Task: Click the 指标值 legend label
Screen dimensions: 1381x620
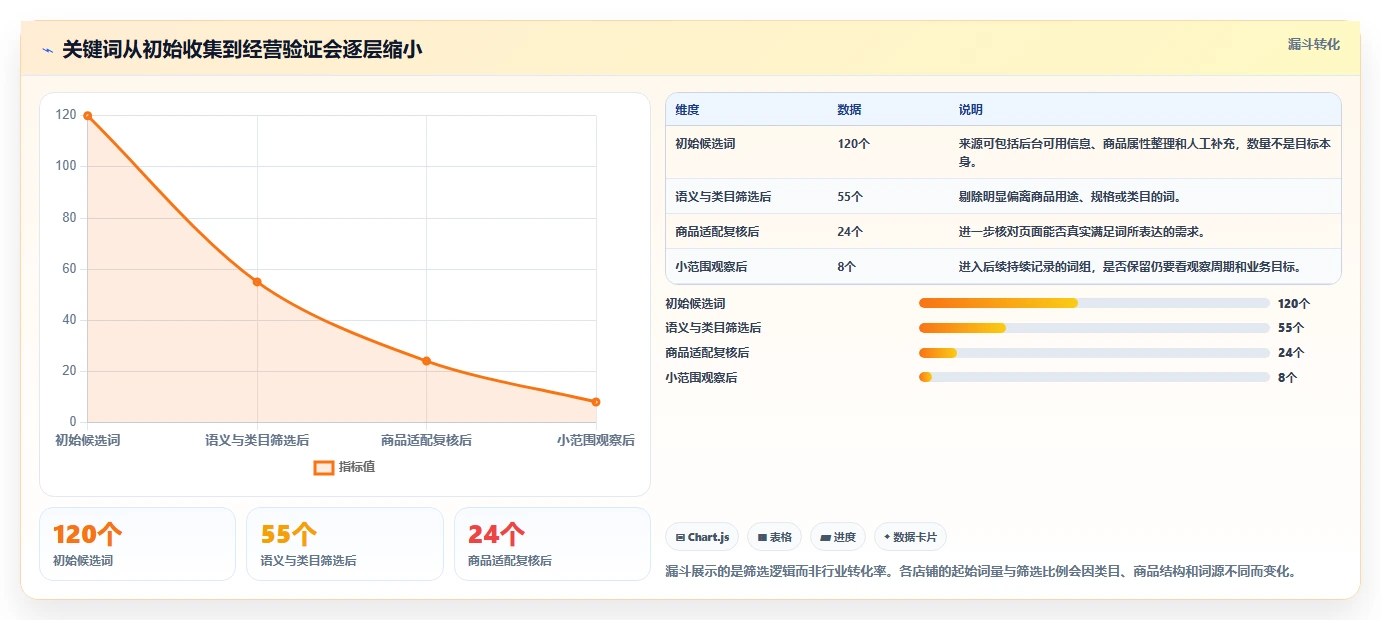Action: (x=357, y=467)
